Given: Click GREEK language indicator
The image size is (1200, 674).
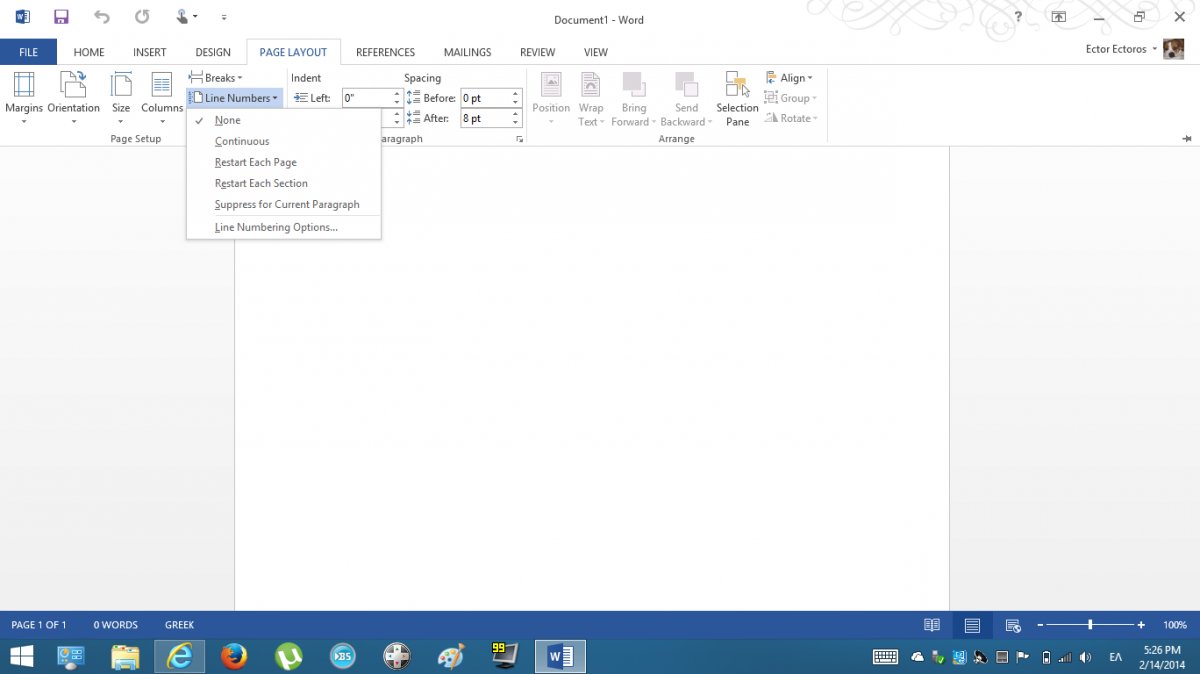Looking at the screenshot, I should click(x=180, y=625).
